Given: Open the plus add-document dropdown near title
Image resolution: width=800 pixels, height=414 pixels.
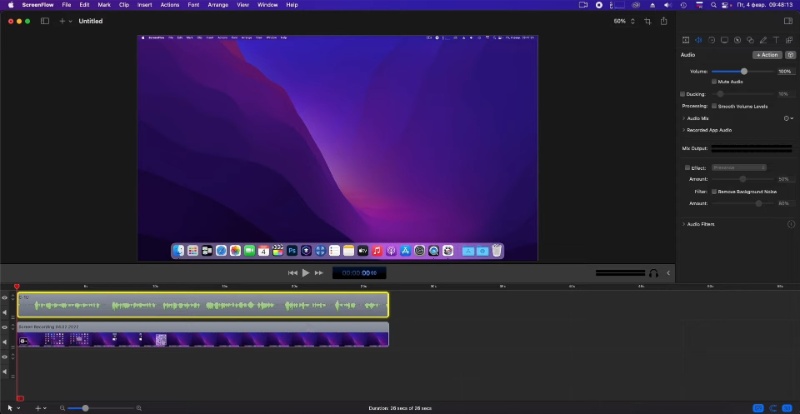Looking at the screenshot, I should coord(66,21).
